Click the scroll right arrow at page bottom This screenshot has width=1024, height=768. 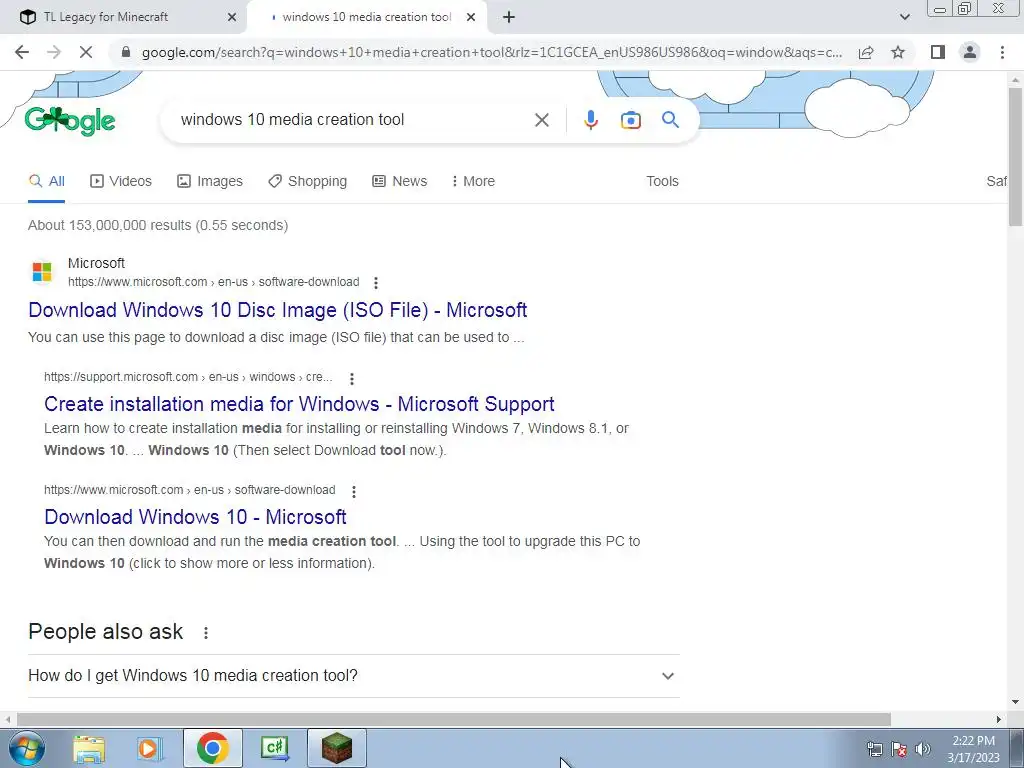coord(999,720)
